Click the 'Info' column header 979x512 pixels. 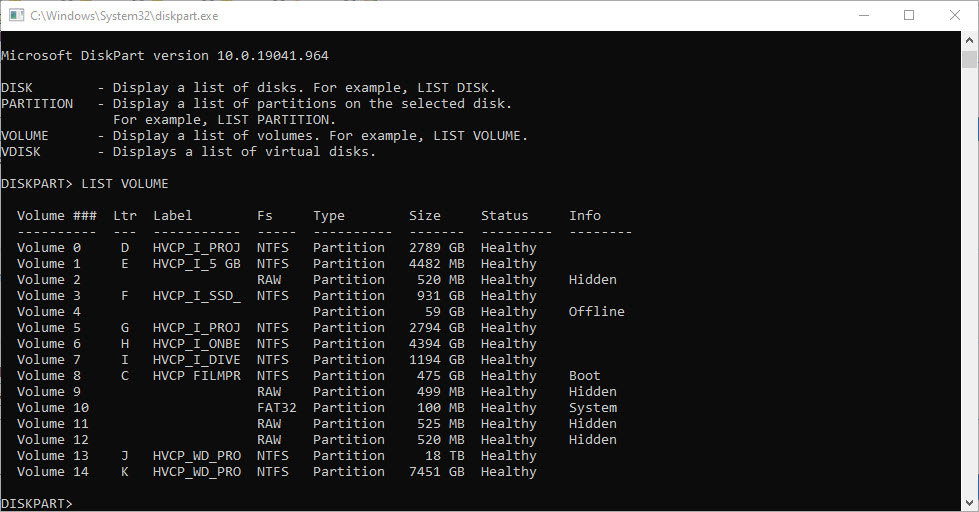point(585,215)
